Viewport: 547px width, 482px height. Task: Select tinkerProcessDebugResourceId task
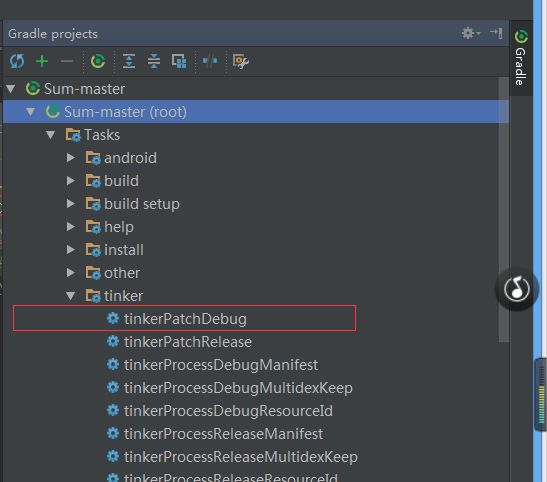(x=228, y=411)
